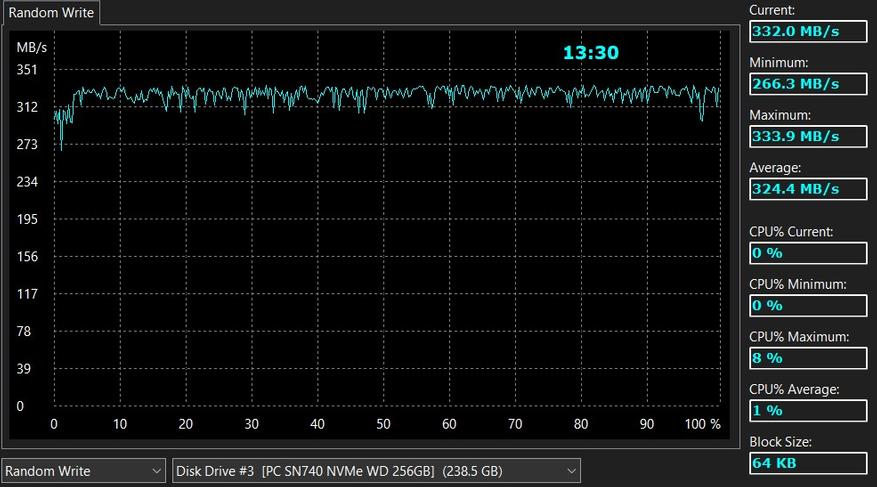Viewport: 877px width, 487px height.
Task: Click the 13:30 elapsed time display
Action: [591, 53]
